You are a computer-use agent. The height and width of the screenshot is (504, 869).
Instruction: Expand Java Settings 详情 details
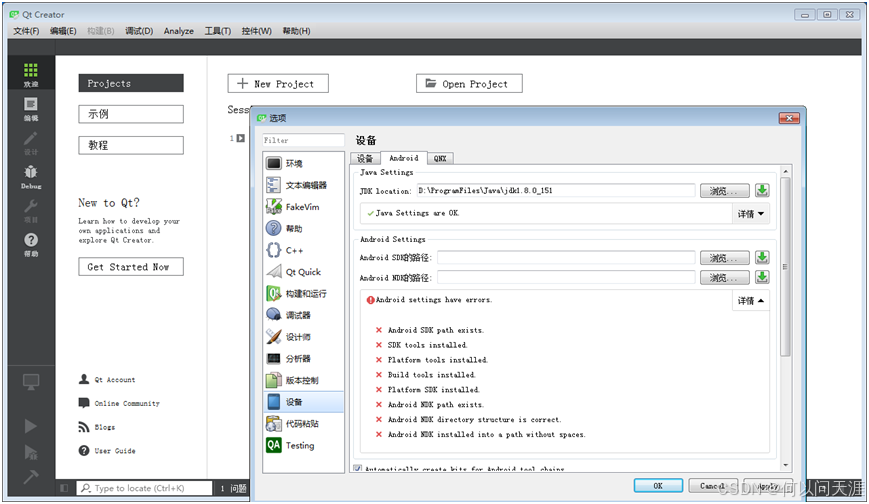tap(751, 213)
